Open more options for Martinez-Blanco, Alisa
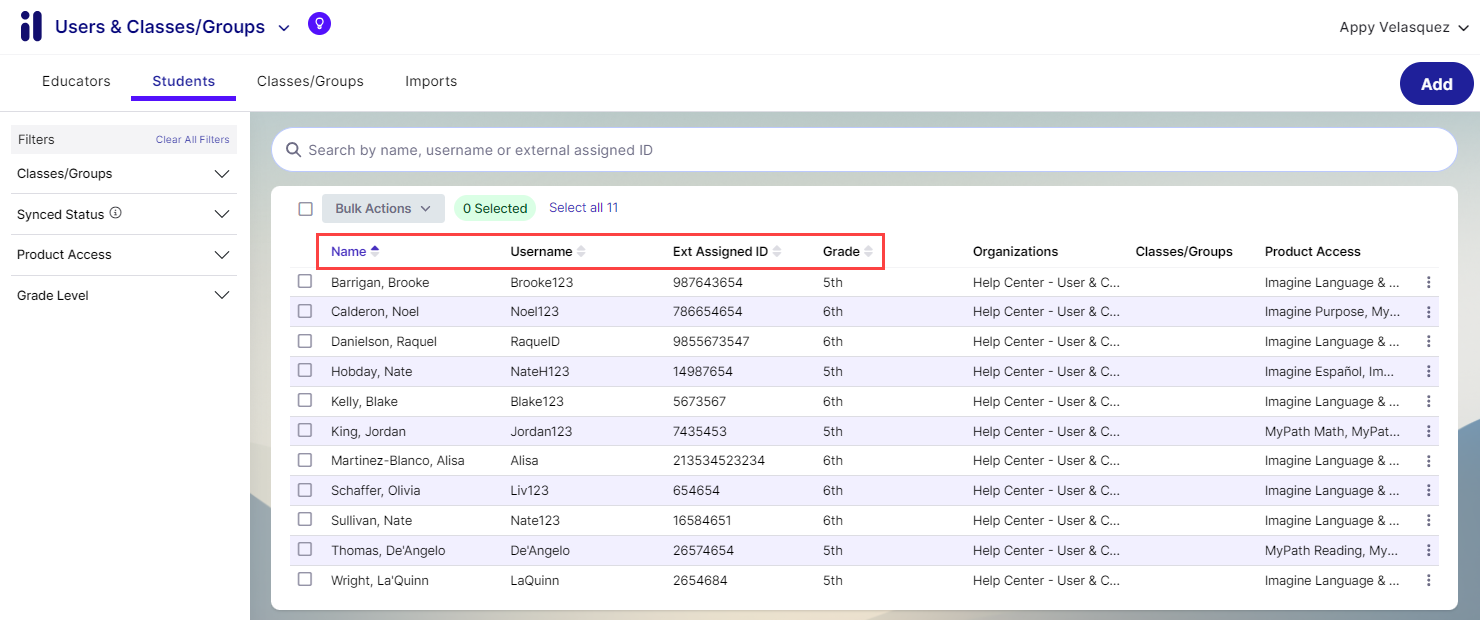1480x620 pixels. (1428, 461)
